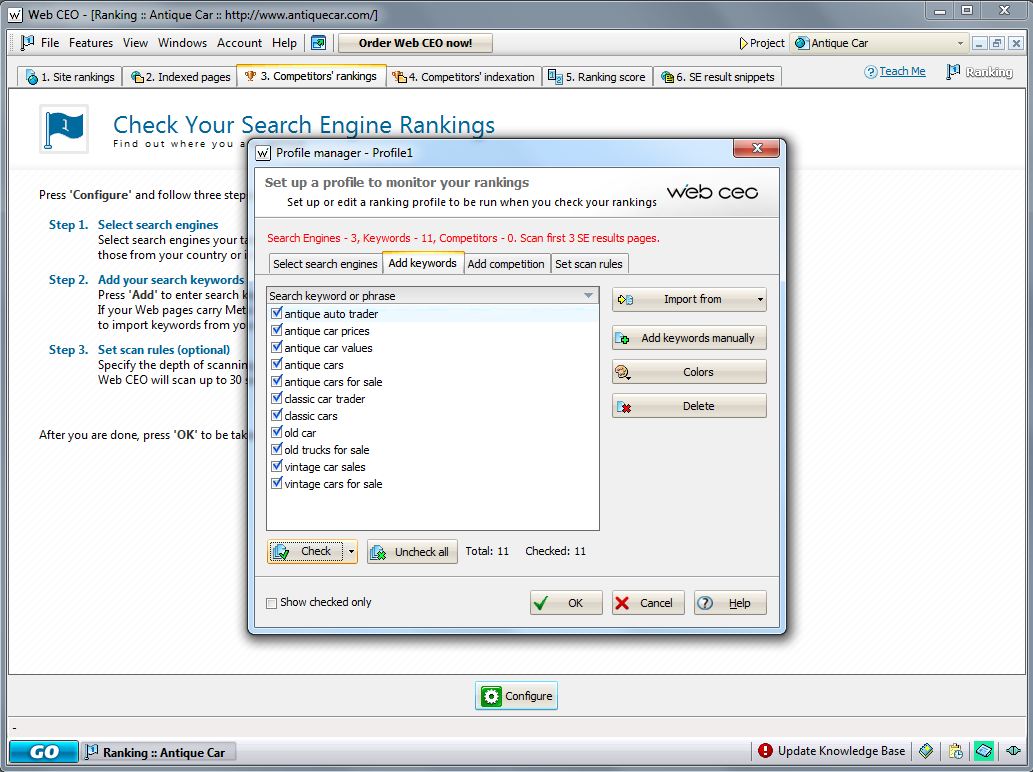
Task: Click the Cancel button in Profile manager
Action: pos(648,603)
